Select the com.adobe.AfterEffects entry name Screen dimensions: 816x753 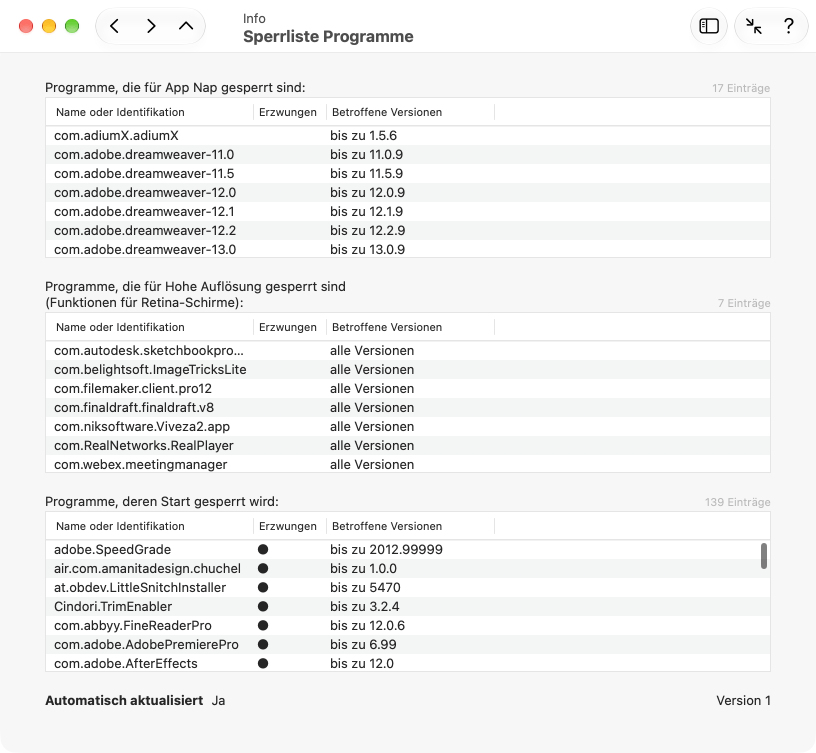click(126, 663)
